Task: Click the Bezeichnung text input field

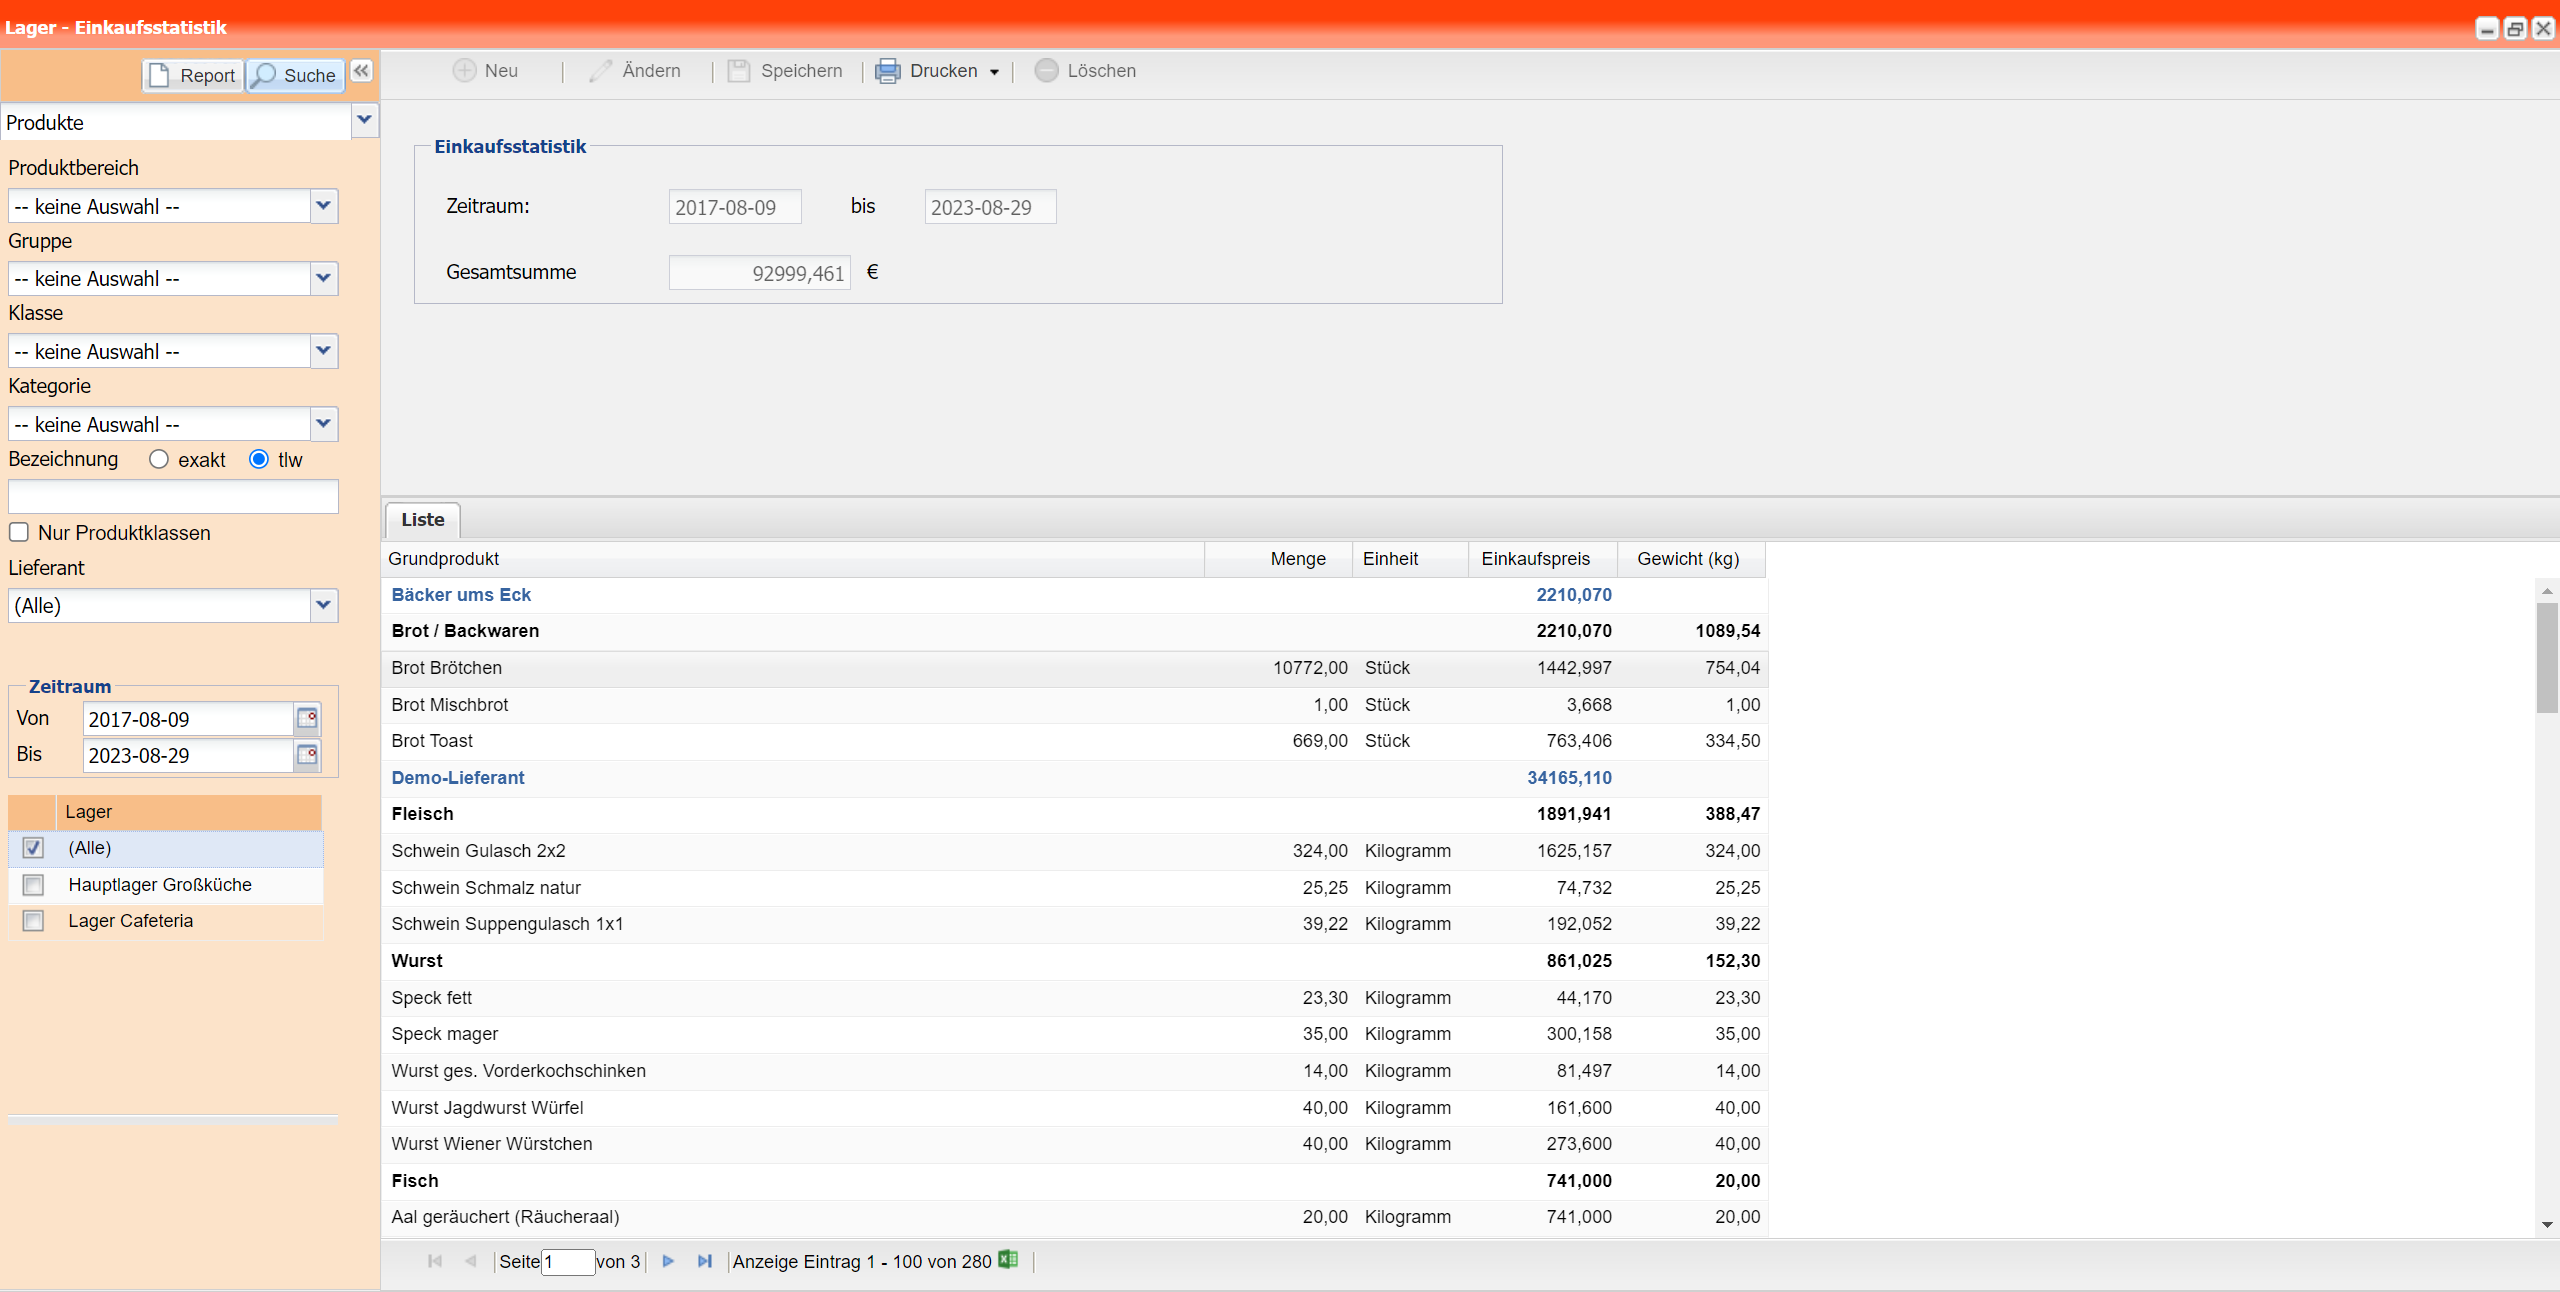Action: [x=173, y=496]
